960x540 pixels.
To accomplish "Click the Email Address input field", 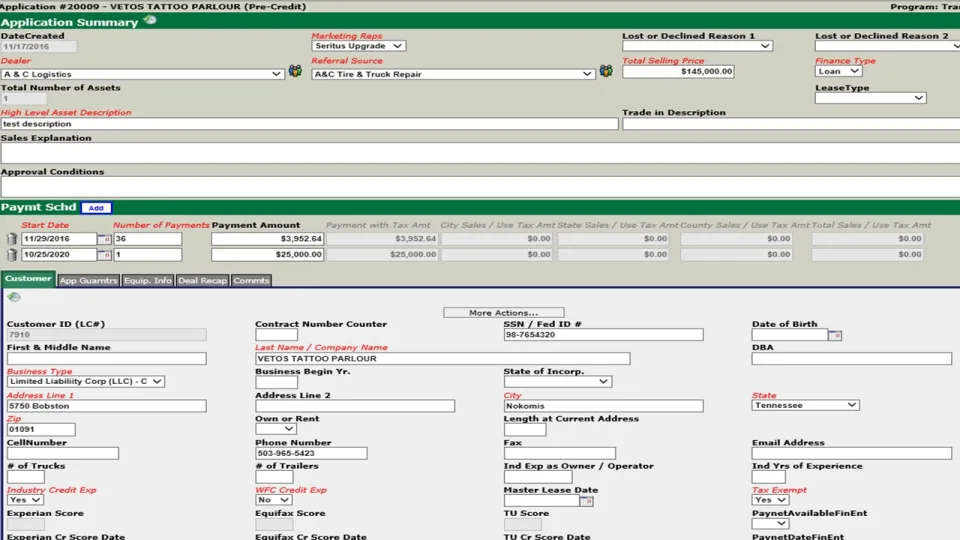I will click(x=852, y=454).
